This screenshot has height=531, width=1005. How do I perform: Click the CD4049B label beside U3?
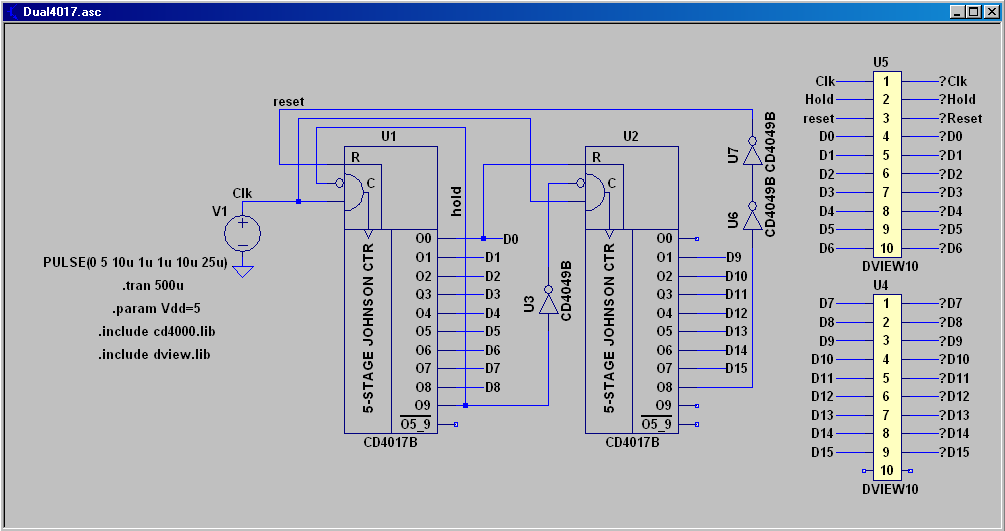(x=566, y=291)
